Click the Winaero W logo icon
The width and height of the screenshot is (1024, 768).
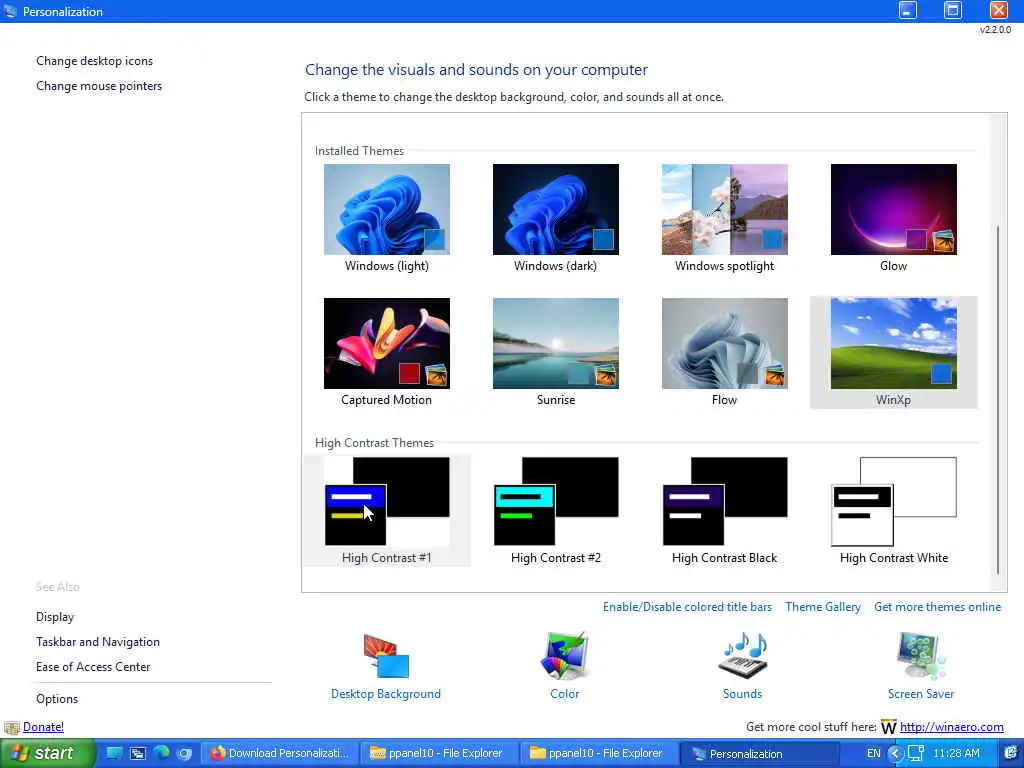(x=889, y=727)
